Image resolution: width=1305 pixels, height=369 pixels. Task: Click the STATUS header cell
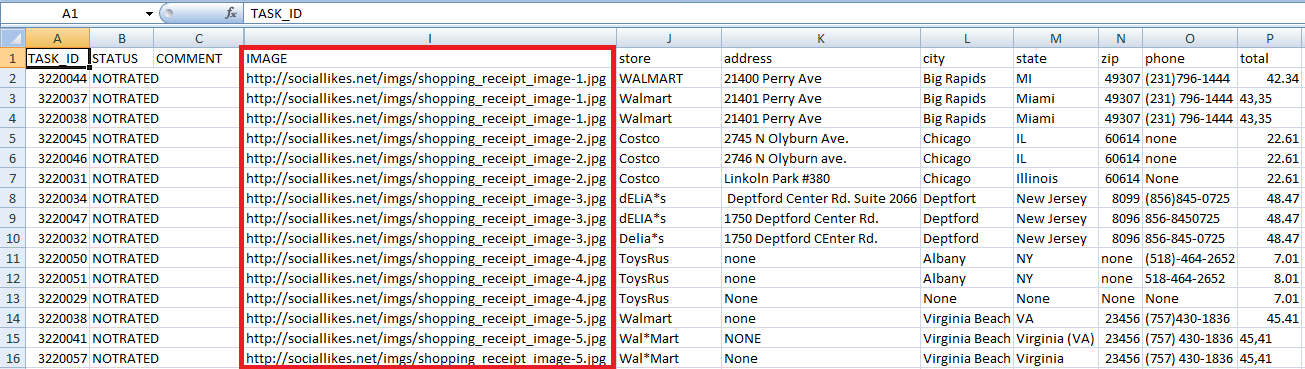pyautogui.click(x=122, y=58)
